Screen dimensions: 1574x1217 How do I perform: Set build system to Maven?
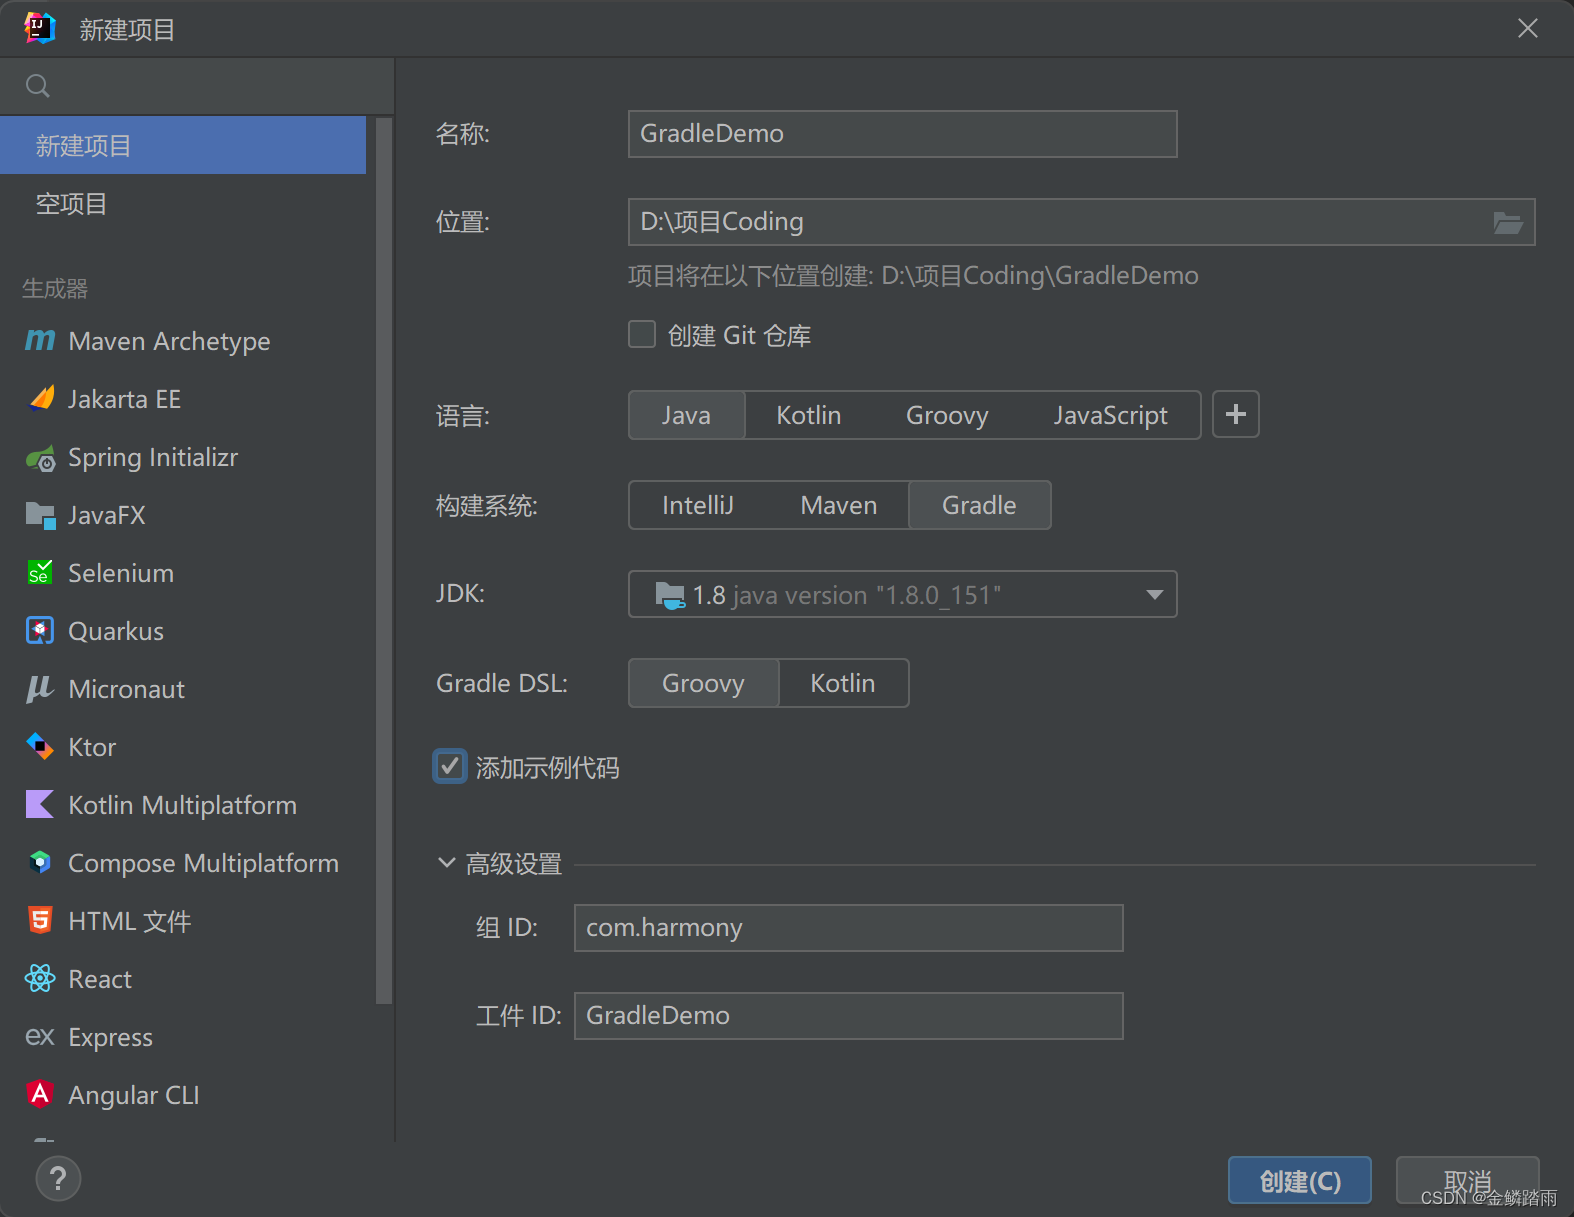(839, 505)
